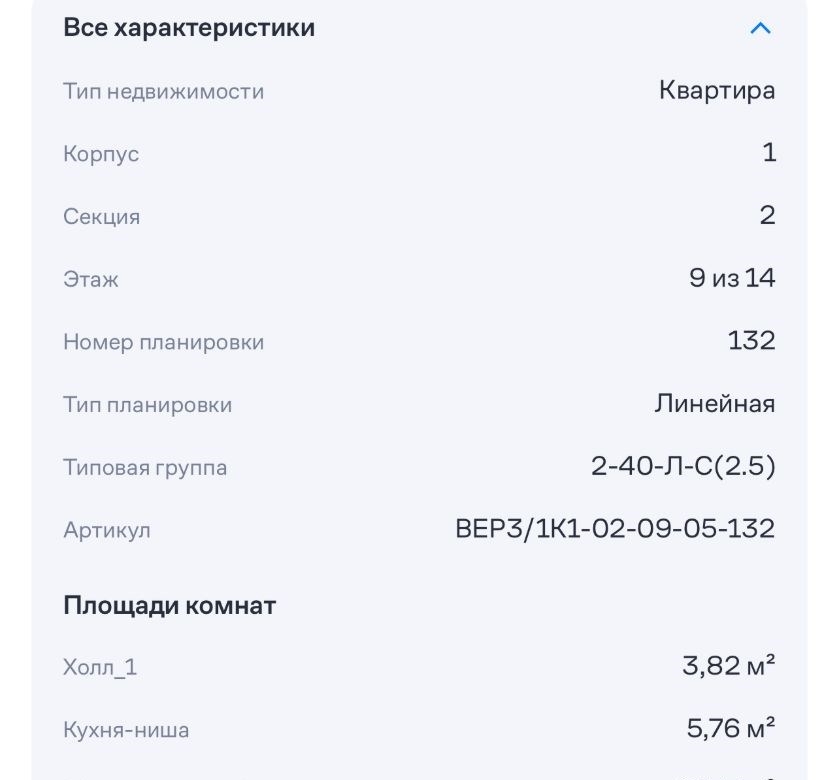Click the layout number value 132
839x780 pixels.
[751, 341]
